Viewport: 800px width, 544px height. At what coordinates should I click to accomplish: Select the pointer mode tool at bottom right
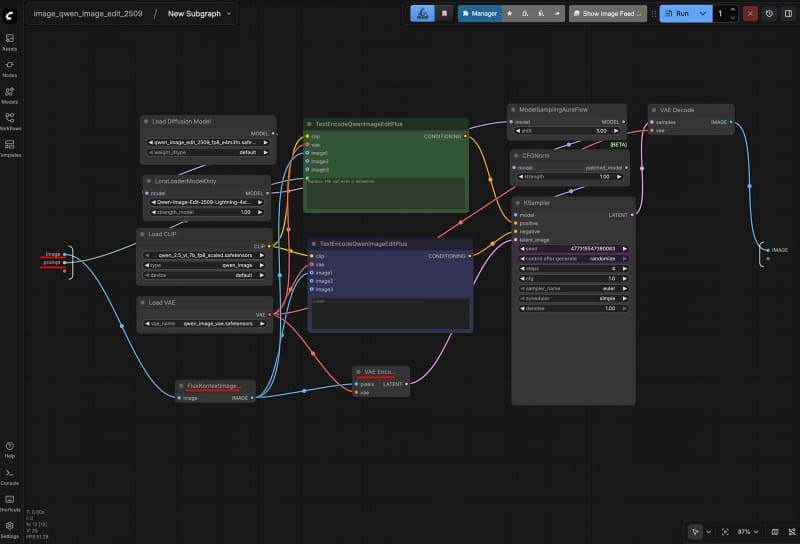[x=695, y=532]
